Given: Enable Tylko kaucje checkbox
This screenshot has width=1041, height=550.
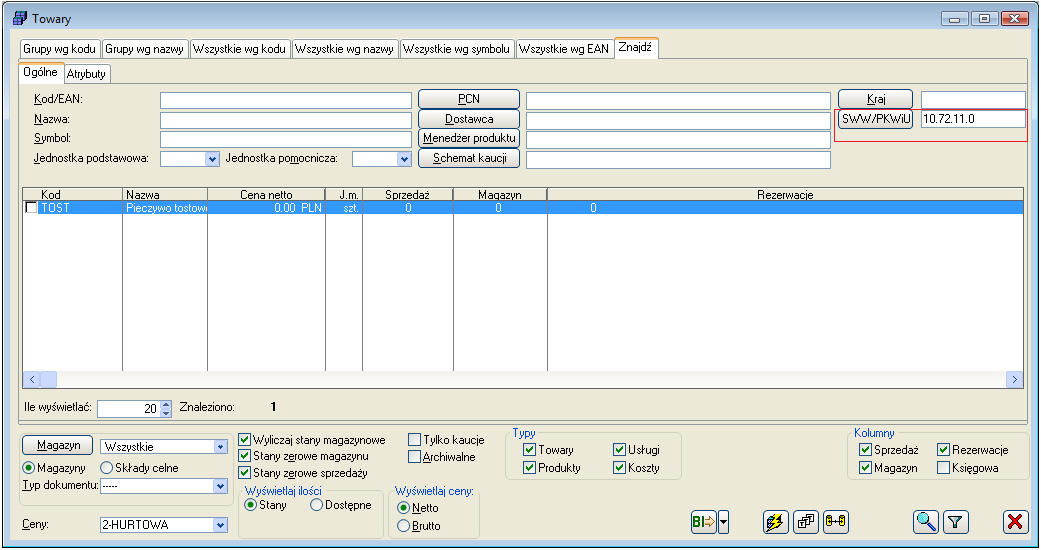Looking at the screenshot, I should tap(414, 440).
